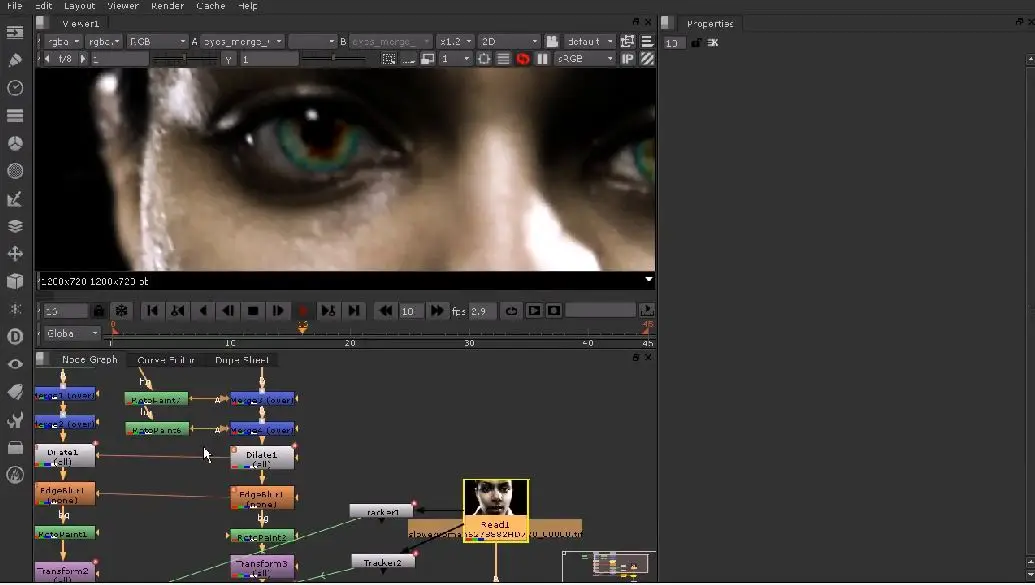Open the Global frame range dropdown
1035x585 pixels.
[x=71, y=333]
